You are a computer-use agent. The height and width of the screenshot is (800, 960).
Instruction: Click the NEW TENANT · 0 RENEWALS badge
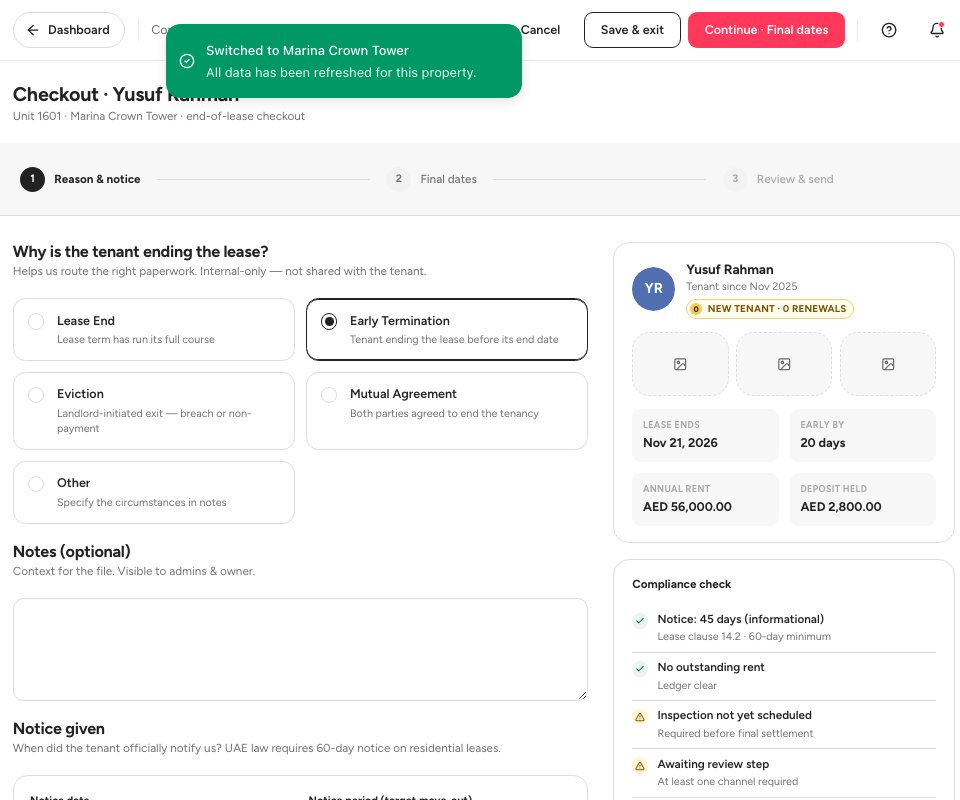(770, 309)
